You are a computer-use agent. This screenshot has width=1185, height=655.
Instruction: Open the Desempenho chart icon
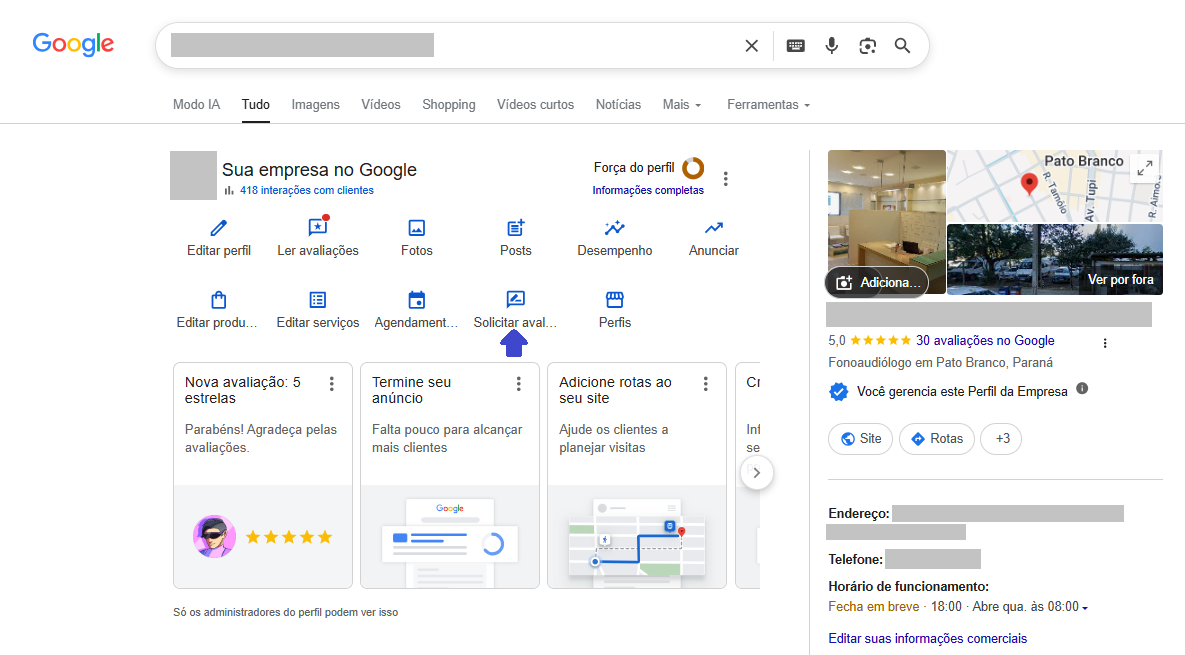coord(614,227)
